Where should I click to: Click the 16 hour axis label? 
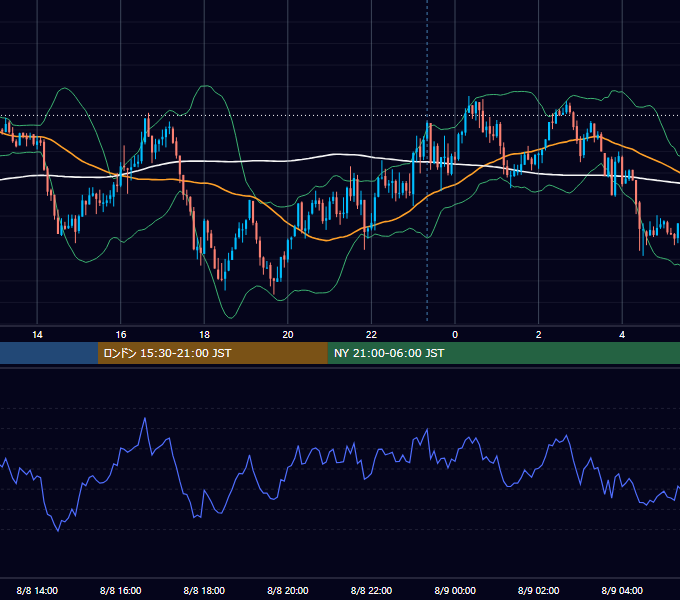[121, 335]
